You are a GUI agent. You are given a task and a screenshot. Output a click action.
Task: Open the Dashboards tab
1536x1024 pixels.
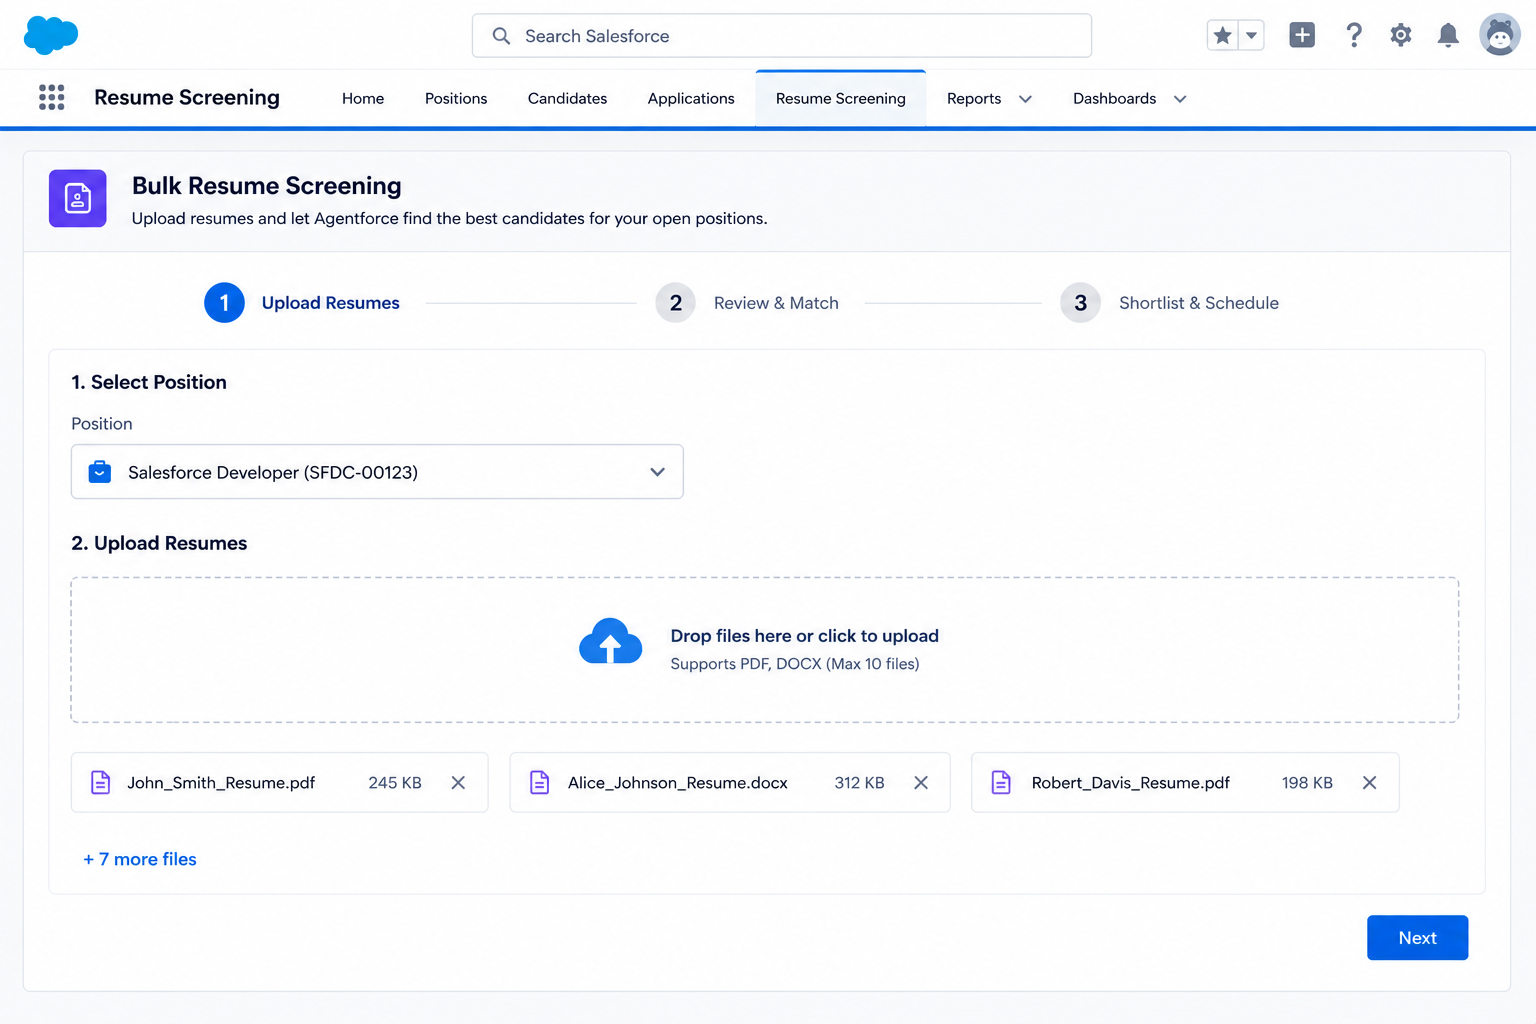1114,98
